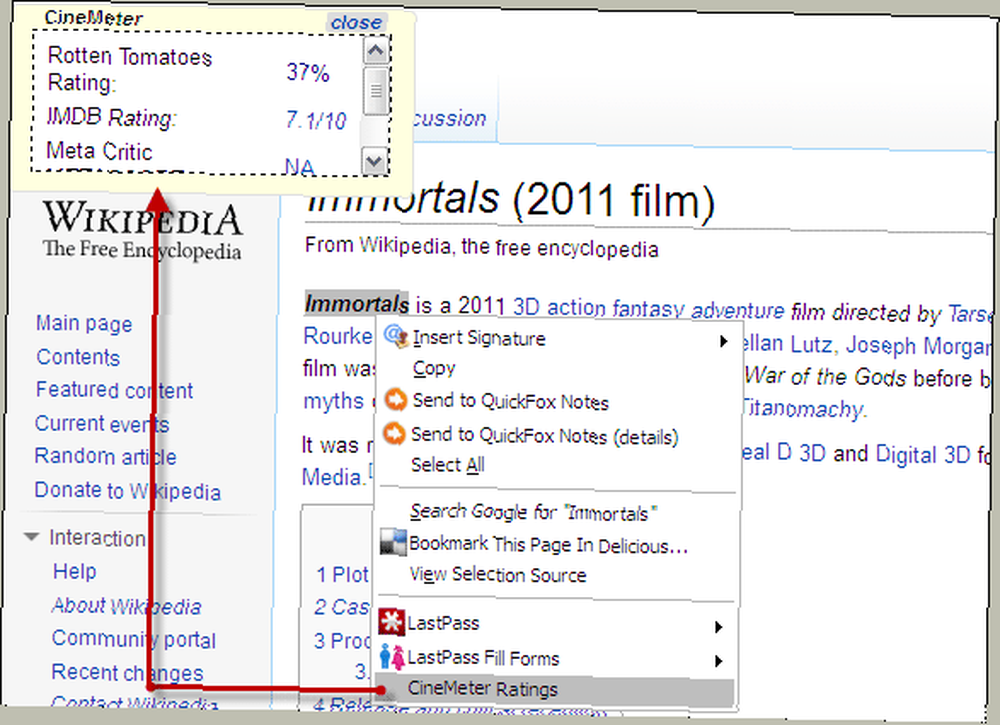Screen dimensions: 1000x725
Task: Choose the LastPass Fill Forms entry
Action: [x=483, y=657]
